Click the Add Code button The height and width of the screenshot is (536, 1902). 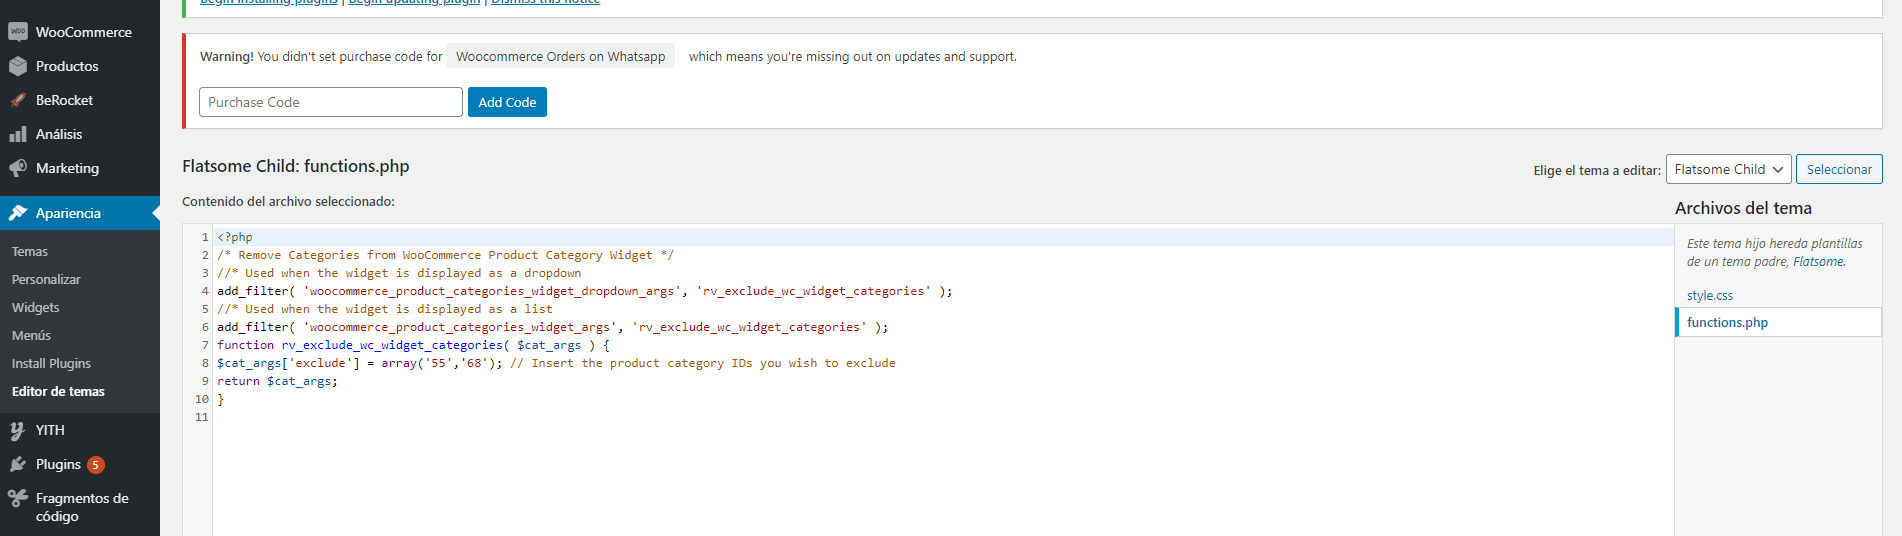coord(507,102)
